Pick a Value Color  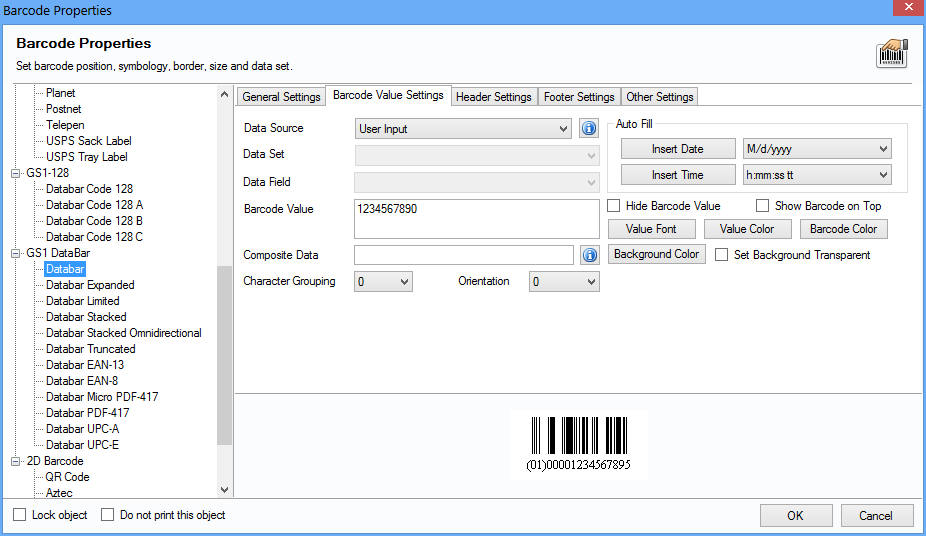[747, 229]
